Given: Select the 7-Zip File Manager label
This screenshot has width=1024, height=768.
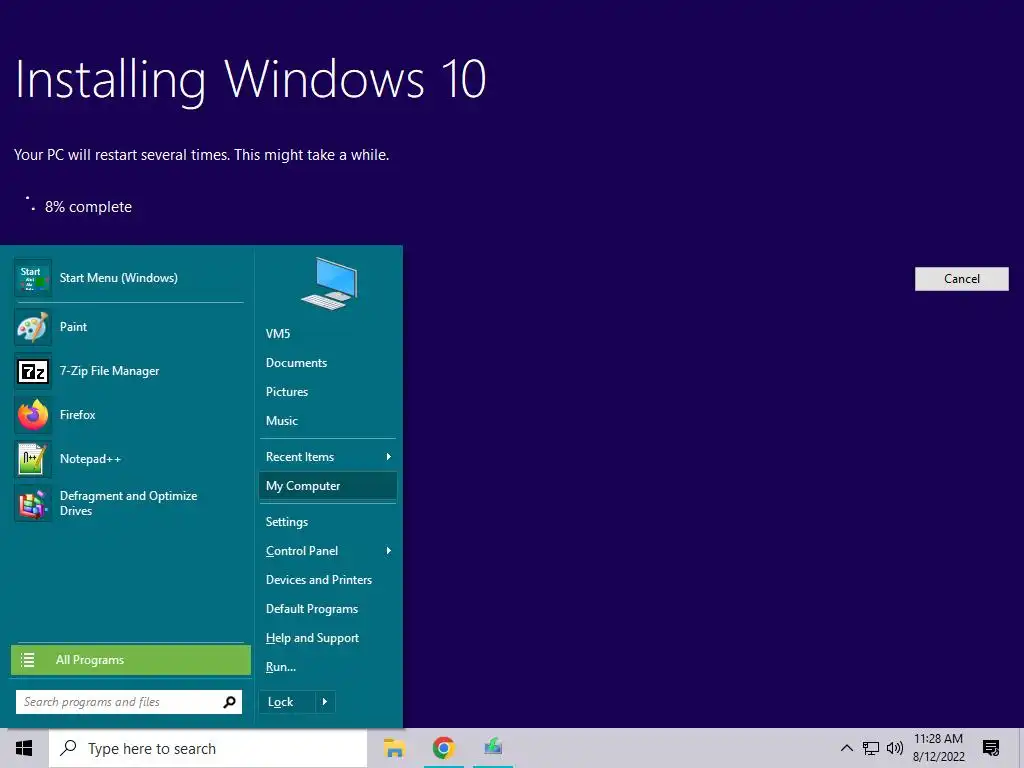Looking at the screenshot, I should pyautogui.click(x=109, y=371).
